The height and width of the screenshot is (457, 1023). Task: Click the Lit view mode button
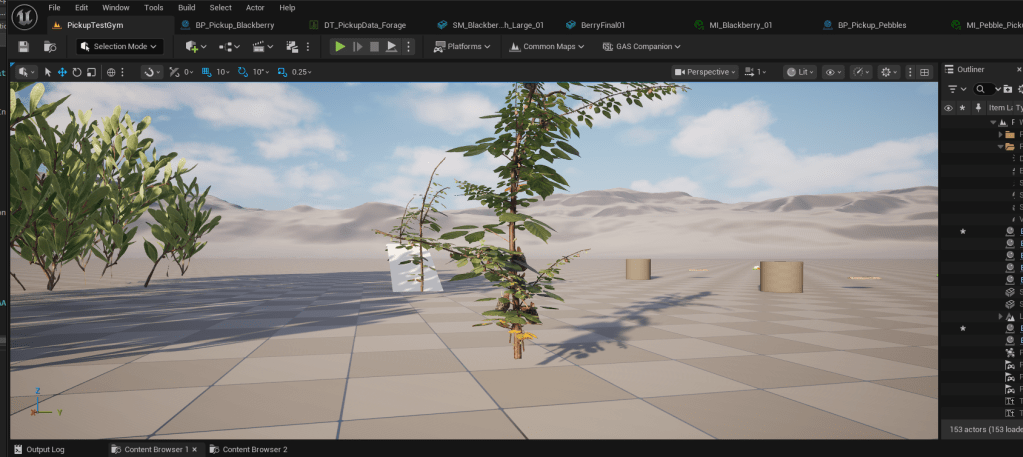(x=800, y=72)
